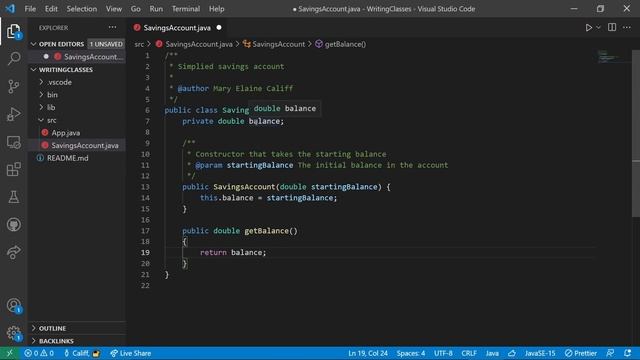Open the feedback icon in status bar
This screenshot has height=360, width=640.
pyautogui.click(x=610, y=353)
